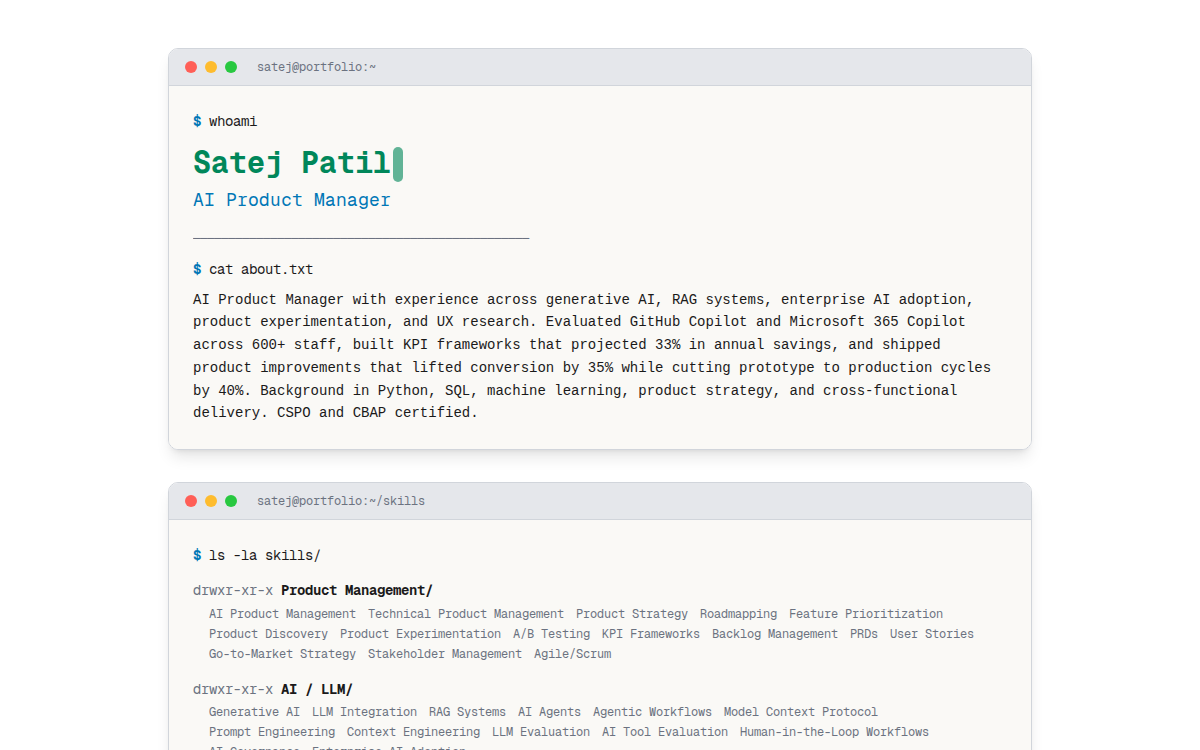
Task: Select the "Product Experimentation" skill tag
Action: pyautogui.click(x=420, y=634)
